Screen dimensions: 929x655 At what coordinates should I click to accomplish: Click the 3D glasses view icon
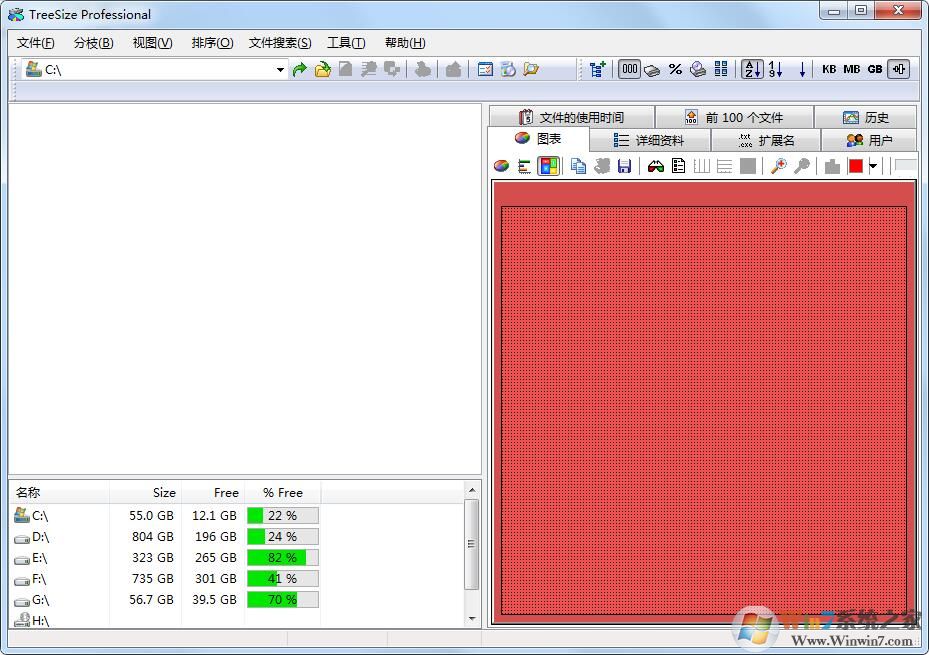[x=655, y=166]
